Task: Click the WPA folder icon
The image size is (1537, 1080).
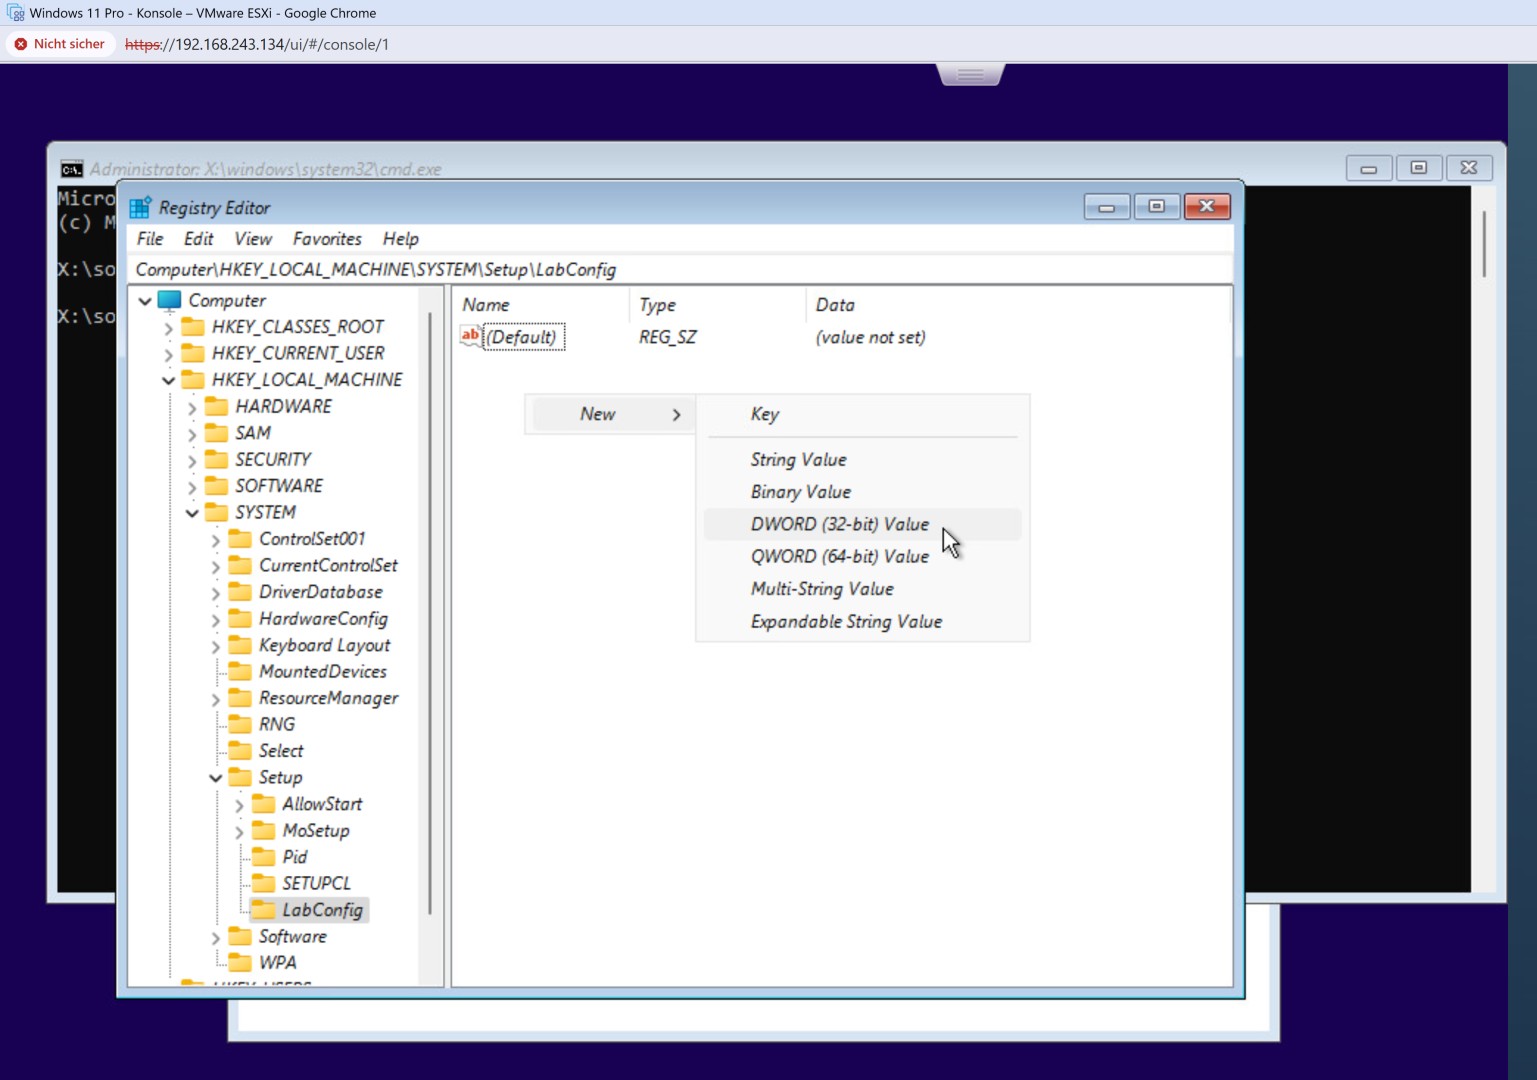Action: click(x=240, y=963)
